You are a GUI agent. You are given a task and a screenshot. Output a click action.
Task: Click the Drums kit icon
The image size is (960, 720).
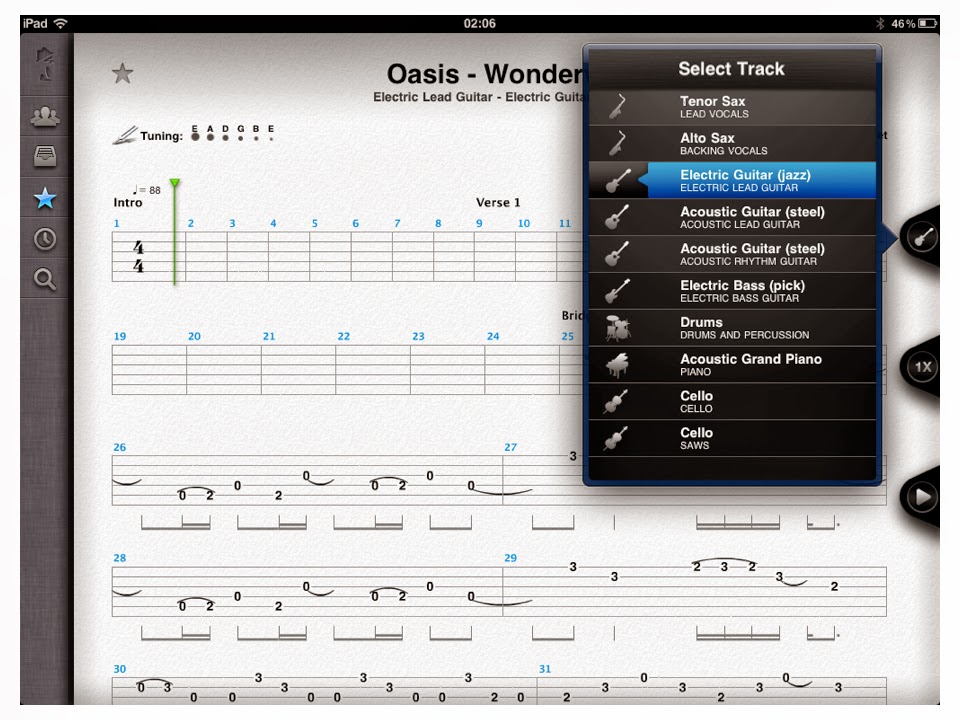pos(617,328)
